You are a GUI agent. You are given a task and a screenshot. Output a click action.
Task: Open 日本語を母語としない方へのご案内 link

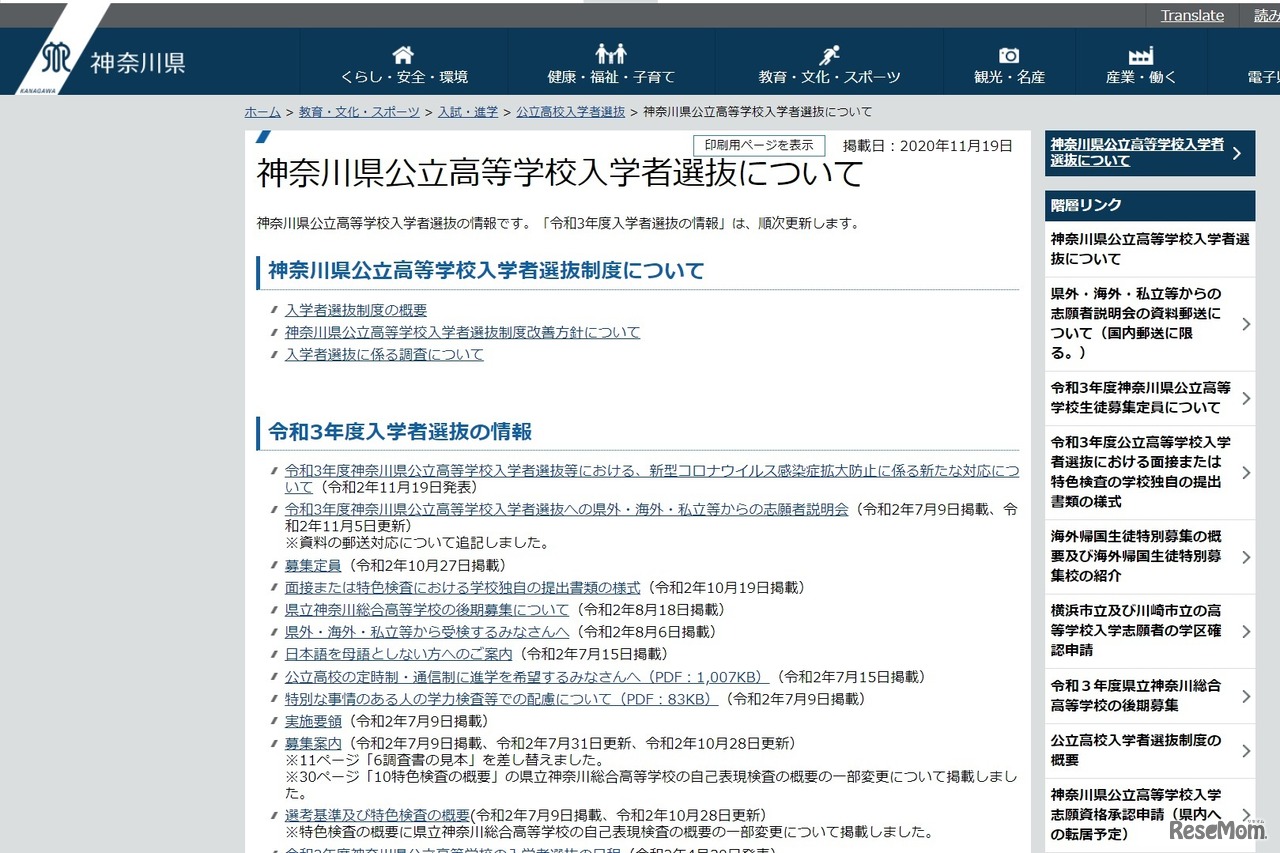pyautogui.click(x=398, y=654)
